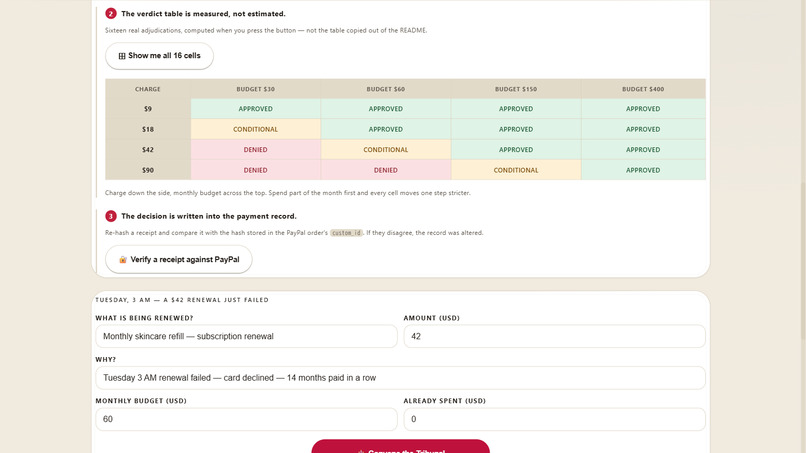Focus the Amount (USD) field
The image size is (806, 453).
pos(554,336)
